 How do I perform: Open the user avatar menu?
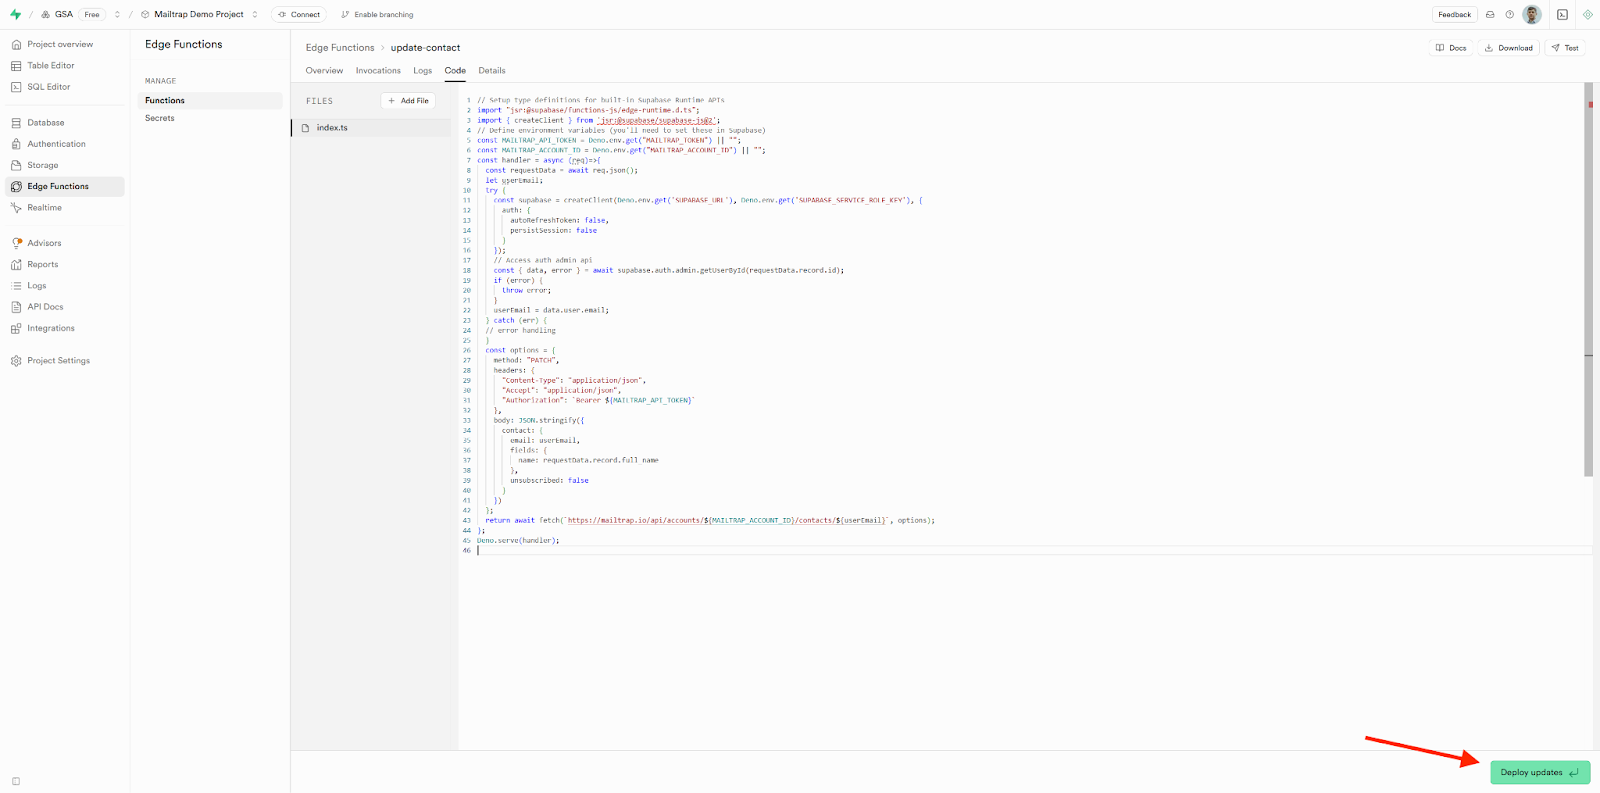pos(1532,14)
